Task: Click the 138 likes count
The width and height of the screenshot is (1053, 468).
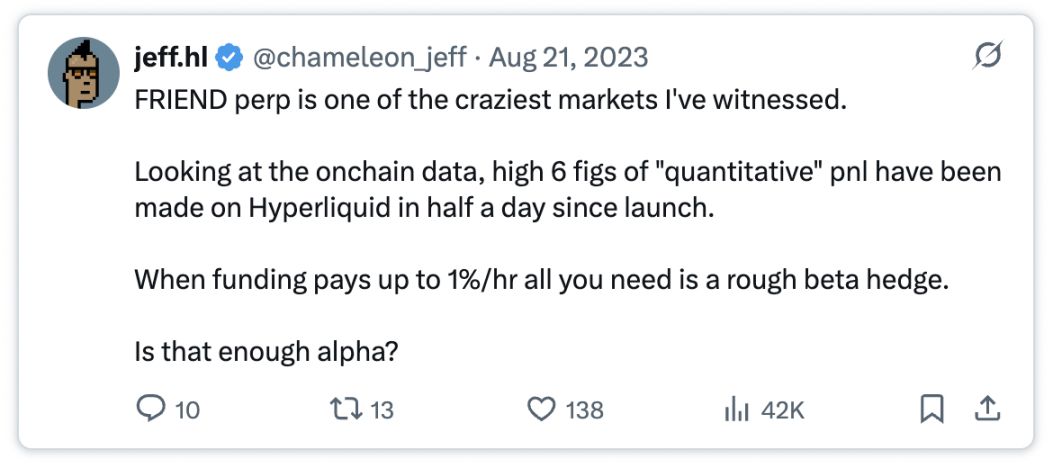Action: click(583, 410)
